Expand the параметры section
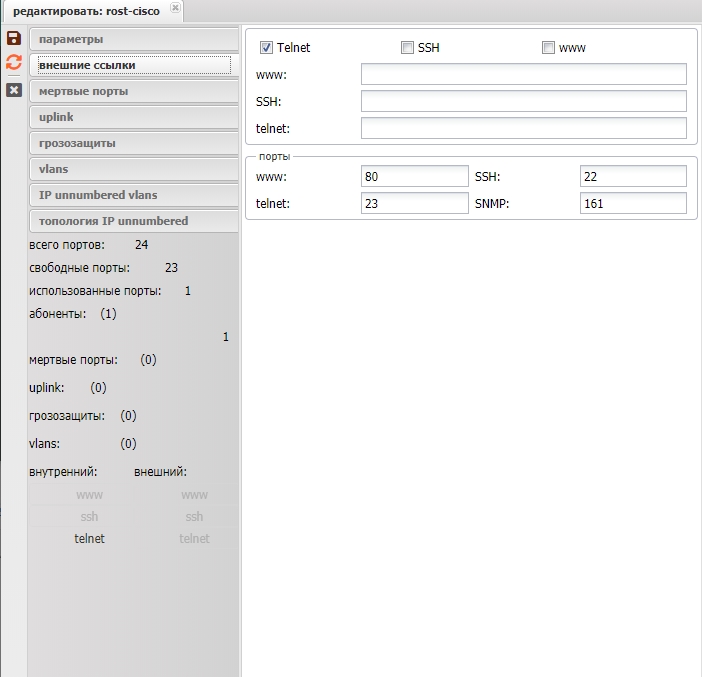Image resolution: width=702 pixels, height=677 pixels. pyautogui.click(x=133, y=39)
